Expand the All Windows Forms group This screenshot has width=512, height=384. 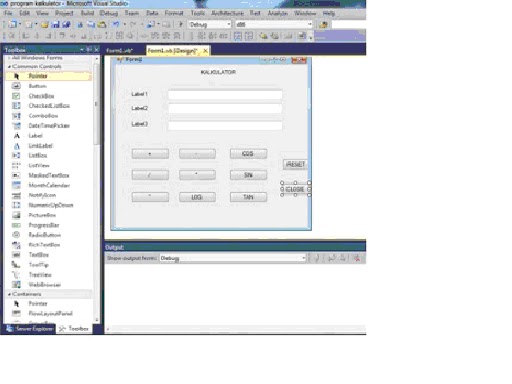[9, 58]
